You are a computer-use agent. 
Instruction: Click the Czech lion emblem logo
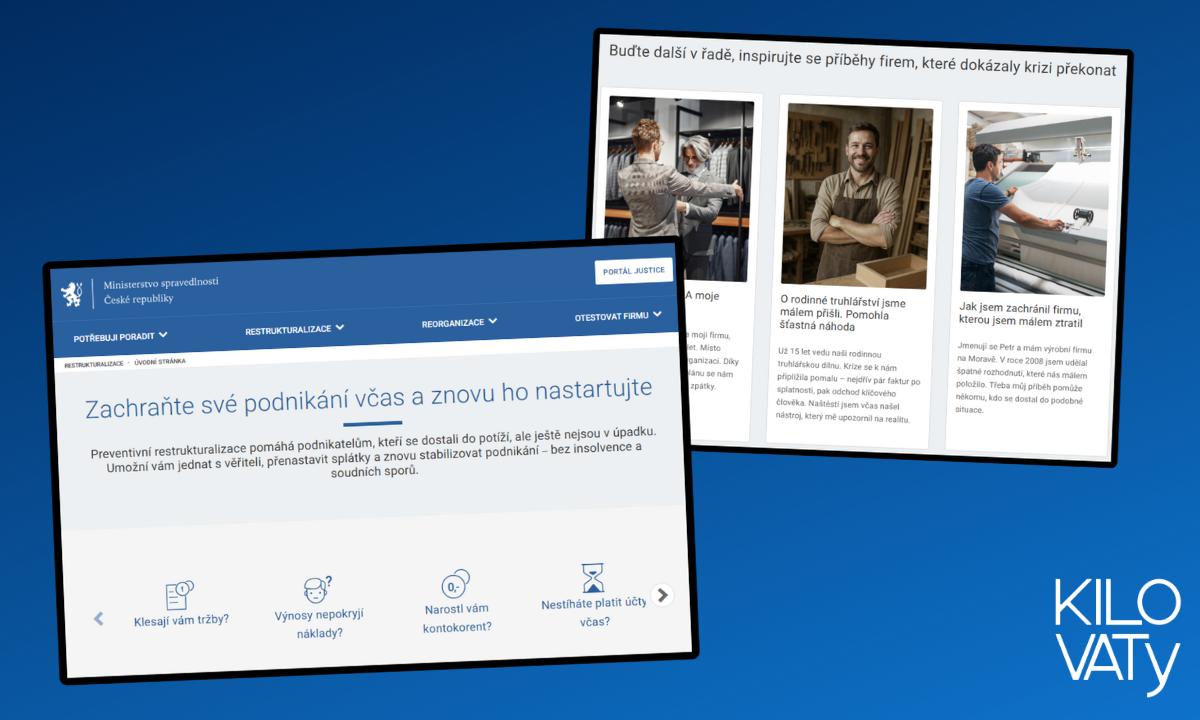[x=72, y=294]
